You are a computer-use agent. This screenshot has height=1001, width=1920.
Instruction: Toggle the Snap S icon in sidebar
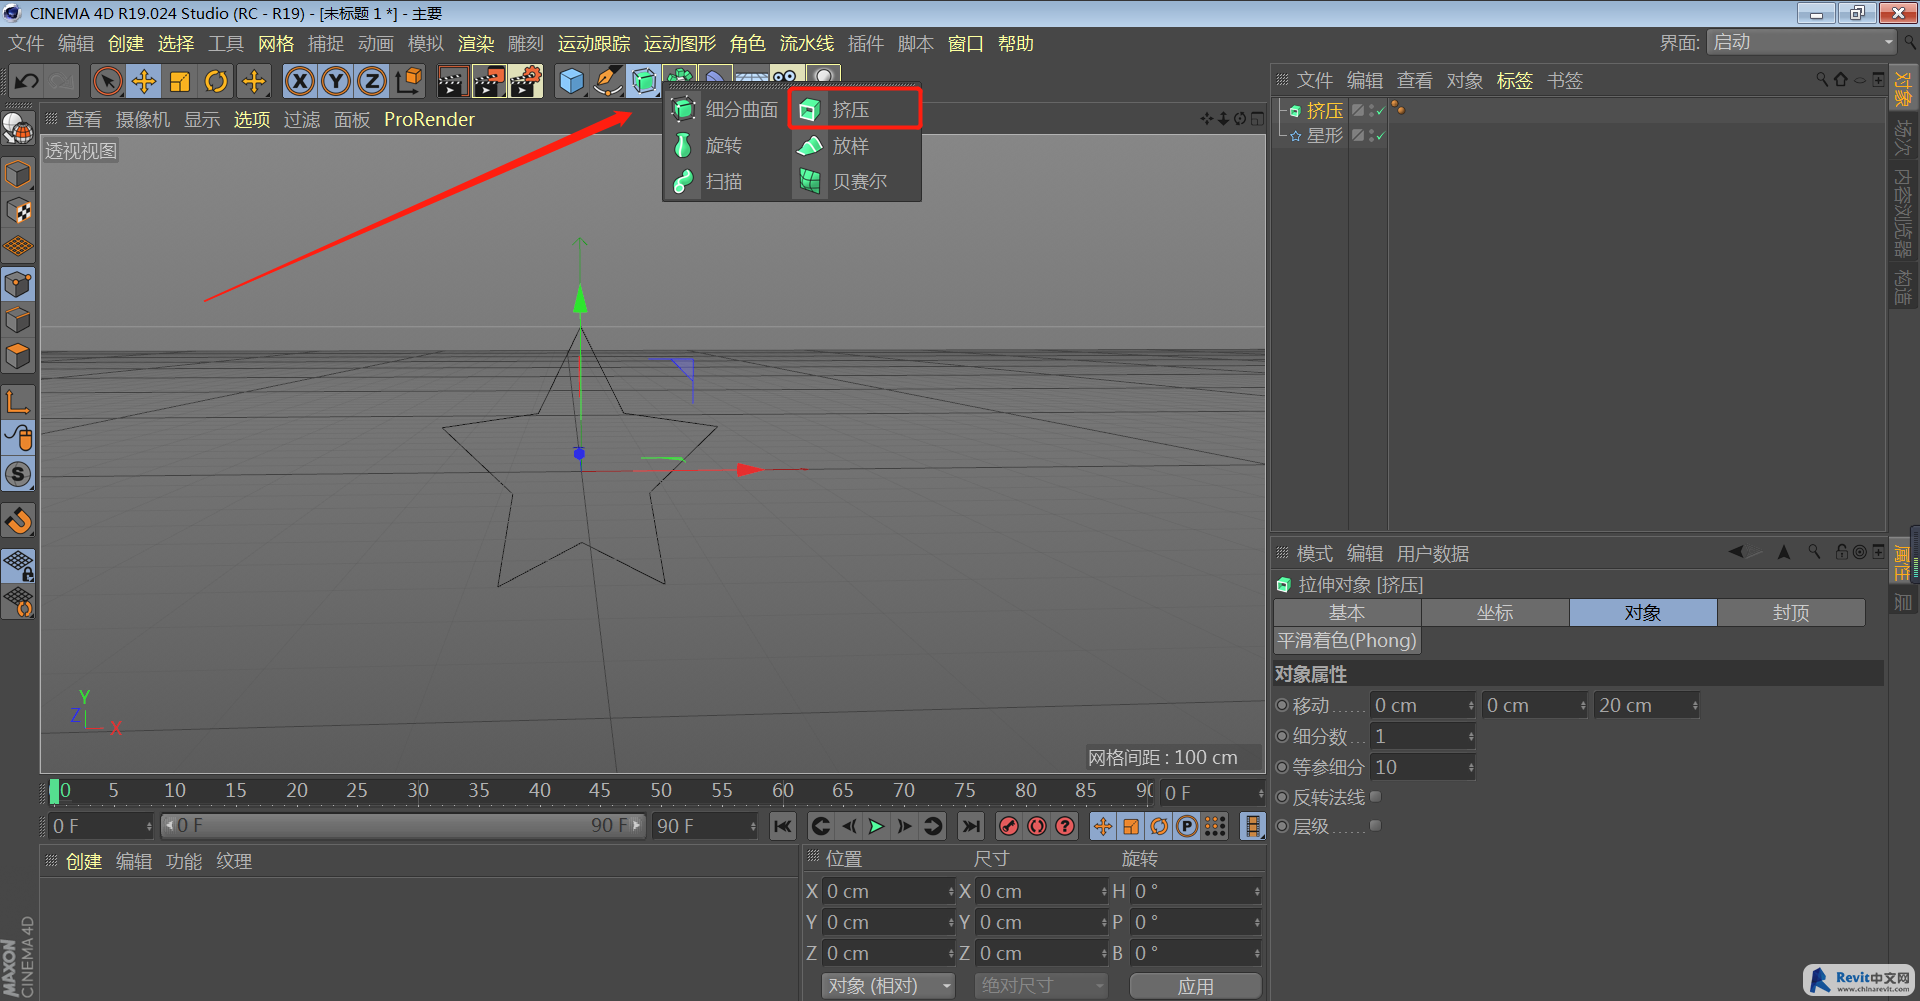(19, 474)
